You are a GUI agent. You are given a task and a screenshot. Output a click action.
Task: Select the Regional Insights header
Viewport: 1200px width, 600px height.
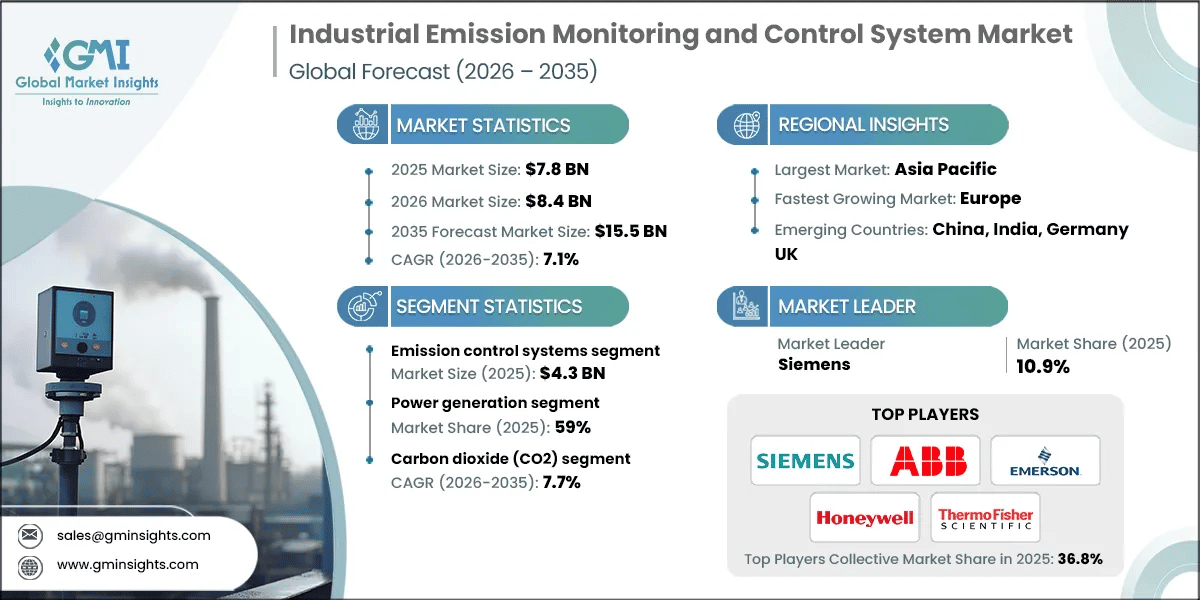(863, 125)
